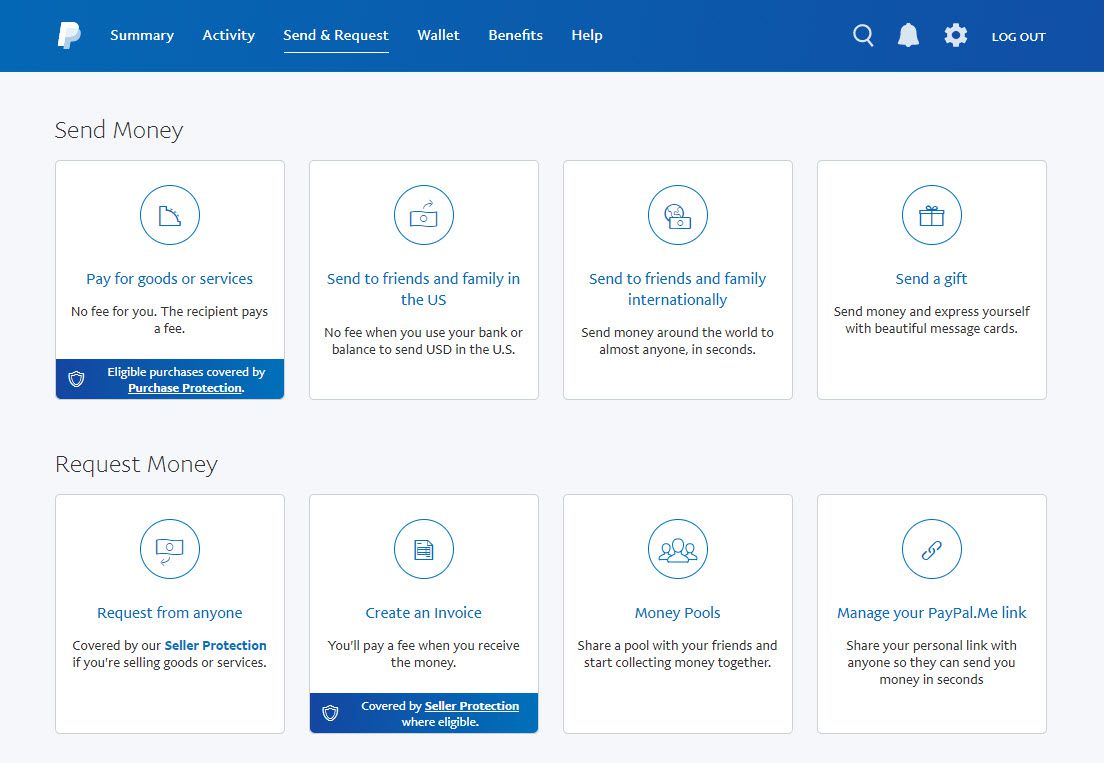
Task: Click the Pay for goods or services icon
Action: [170, 215]
